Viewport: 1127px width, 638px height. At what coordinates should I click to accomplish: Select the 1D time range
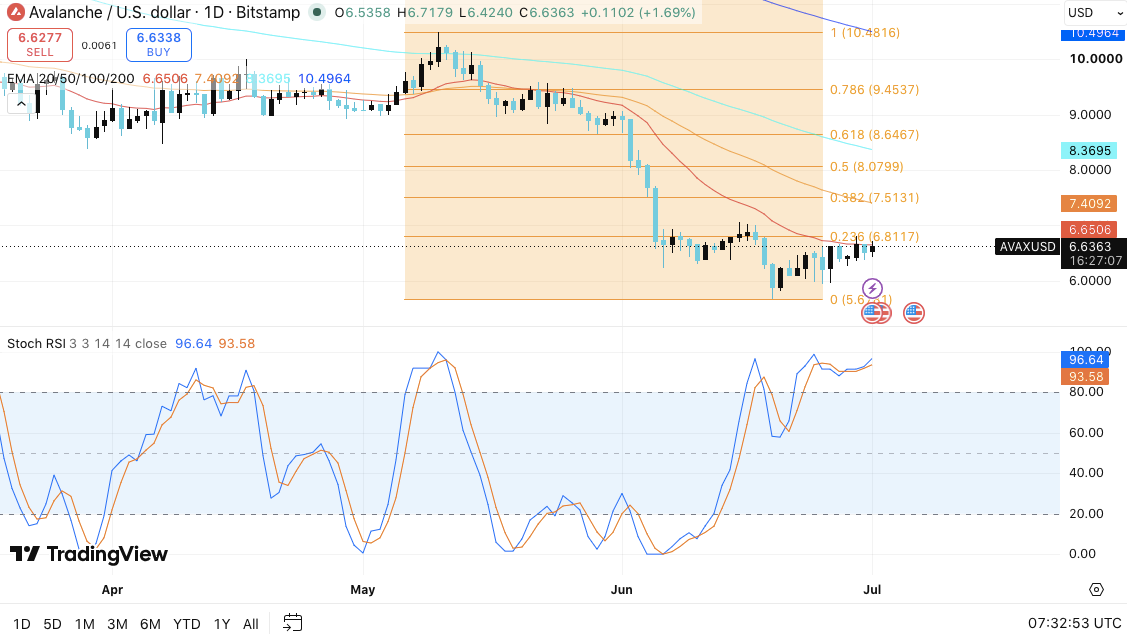point(22,624)
